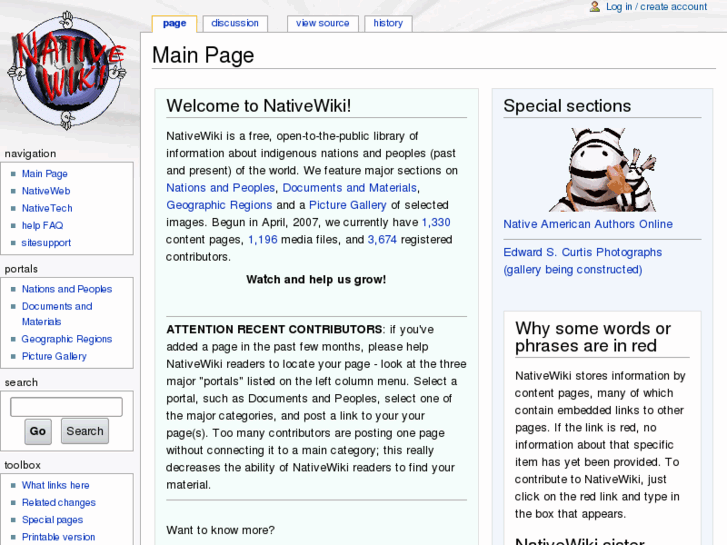Open the history tab
Image resolution: width=727 pixels, height=545 pixels.
(x=388, y=23)
